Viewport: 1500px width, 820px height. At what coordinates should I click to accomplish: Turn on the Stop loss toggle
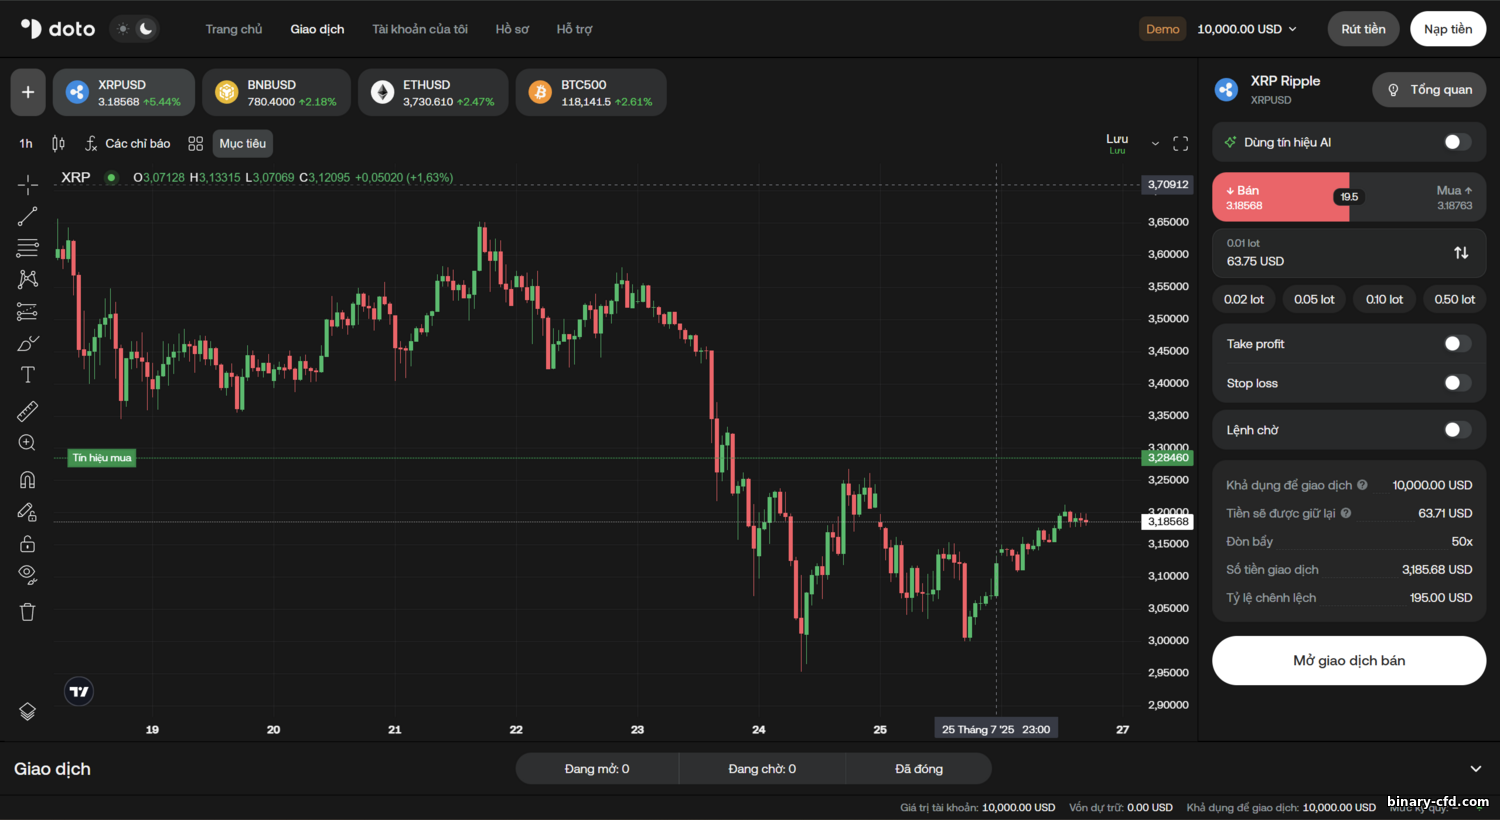click(x=1457, y=383)
